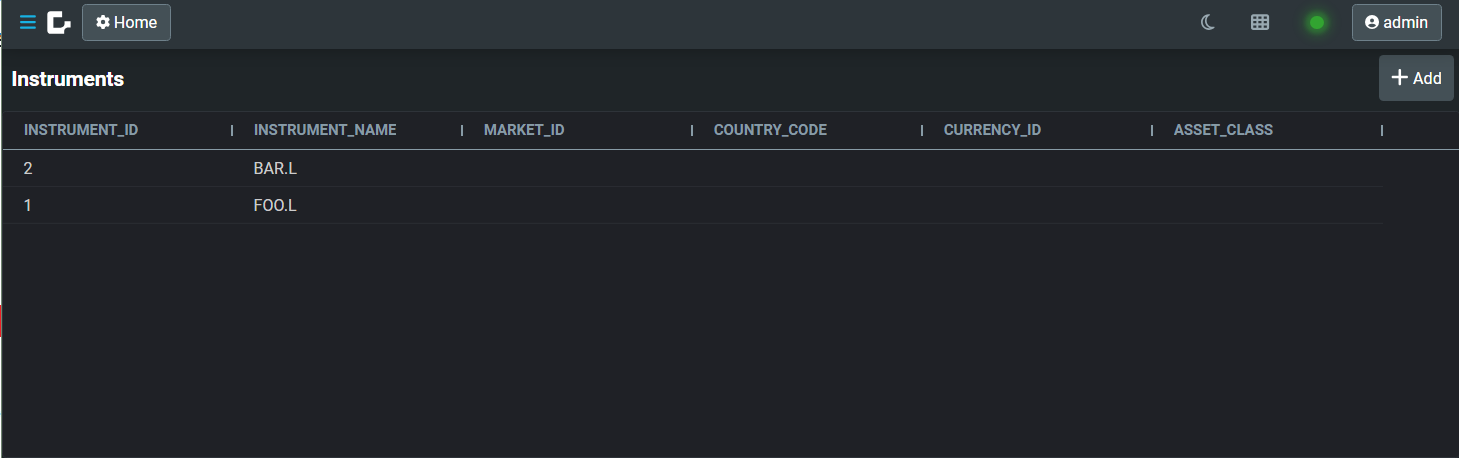Click the green connection status indicator

coord(1317,22)
